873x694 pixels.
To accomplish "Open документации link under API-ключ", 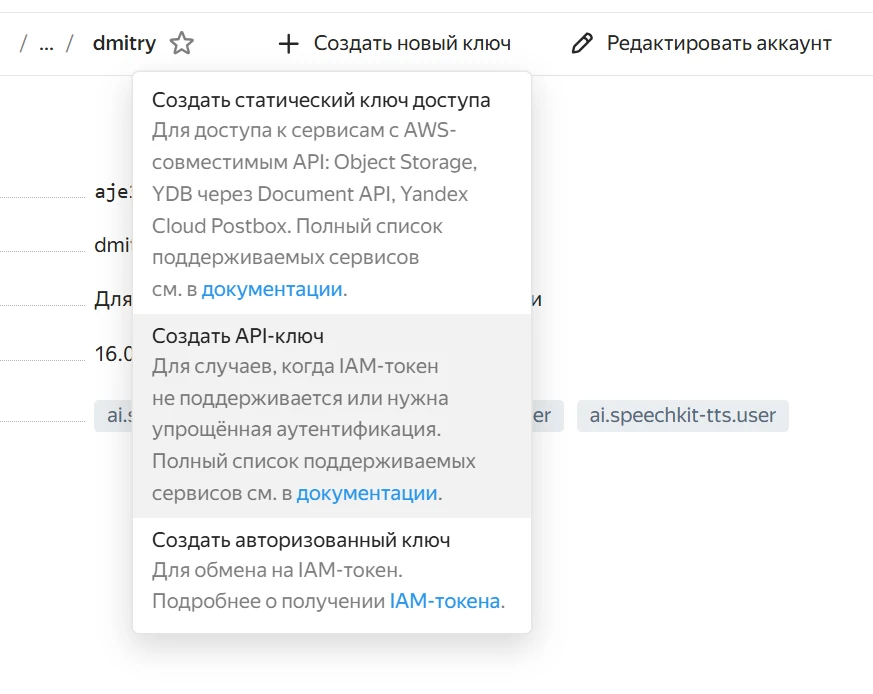I will click(367, 493).
